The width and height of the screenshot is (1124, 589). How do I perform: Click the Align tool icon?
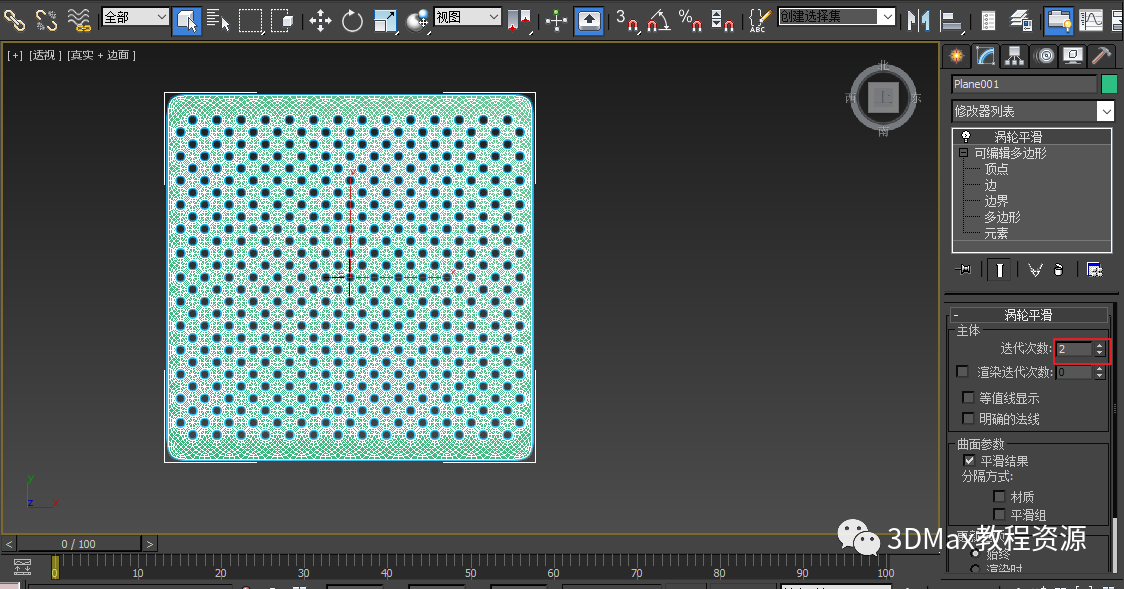[x=951, y=20]
